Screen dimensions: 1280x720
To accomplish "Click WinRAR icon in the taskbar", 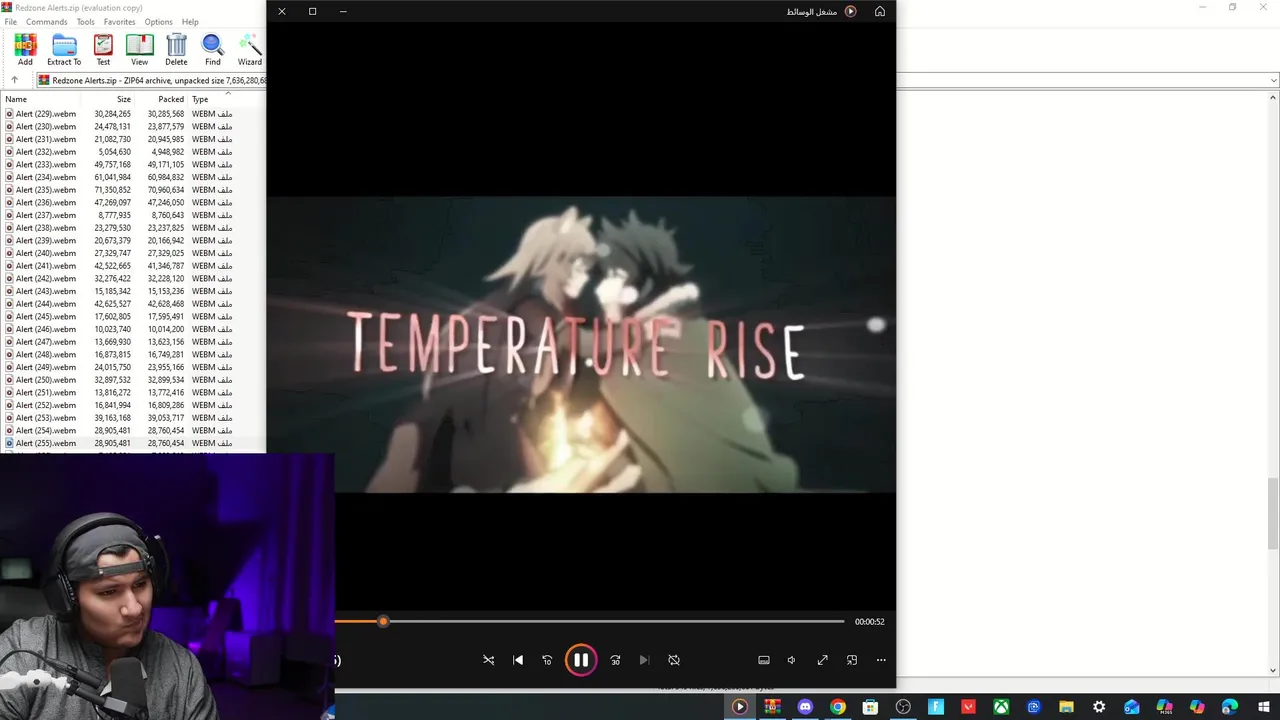I will click(x=772, y=707).
